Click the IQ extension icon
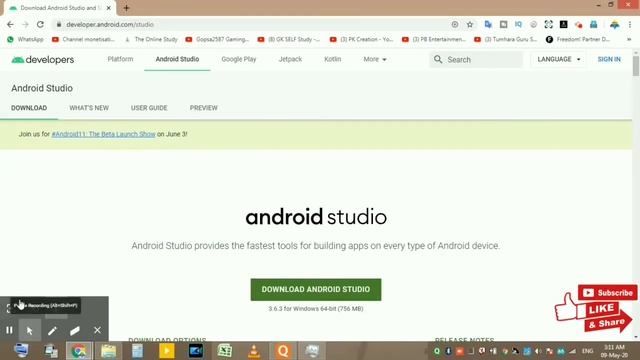 [518, 24]
